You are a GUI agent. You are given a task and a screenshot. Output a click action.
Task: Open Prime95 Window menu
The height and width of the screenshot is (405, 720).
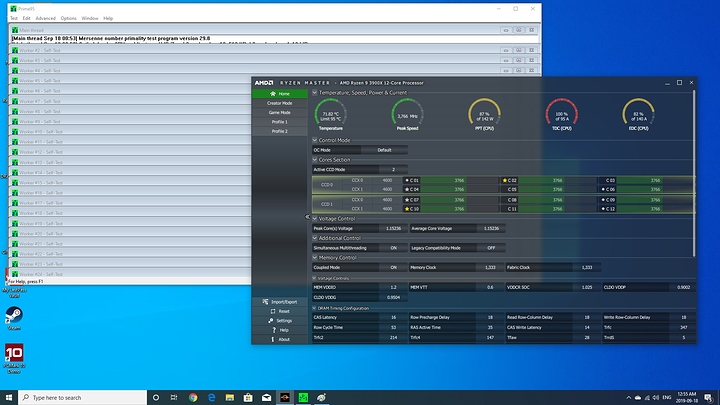pos(90,18)
